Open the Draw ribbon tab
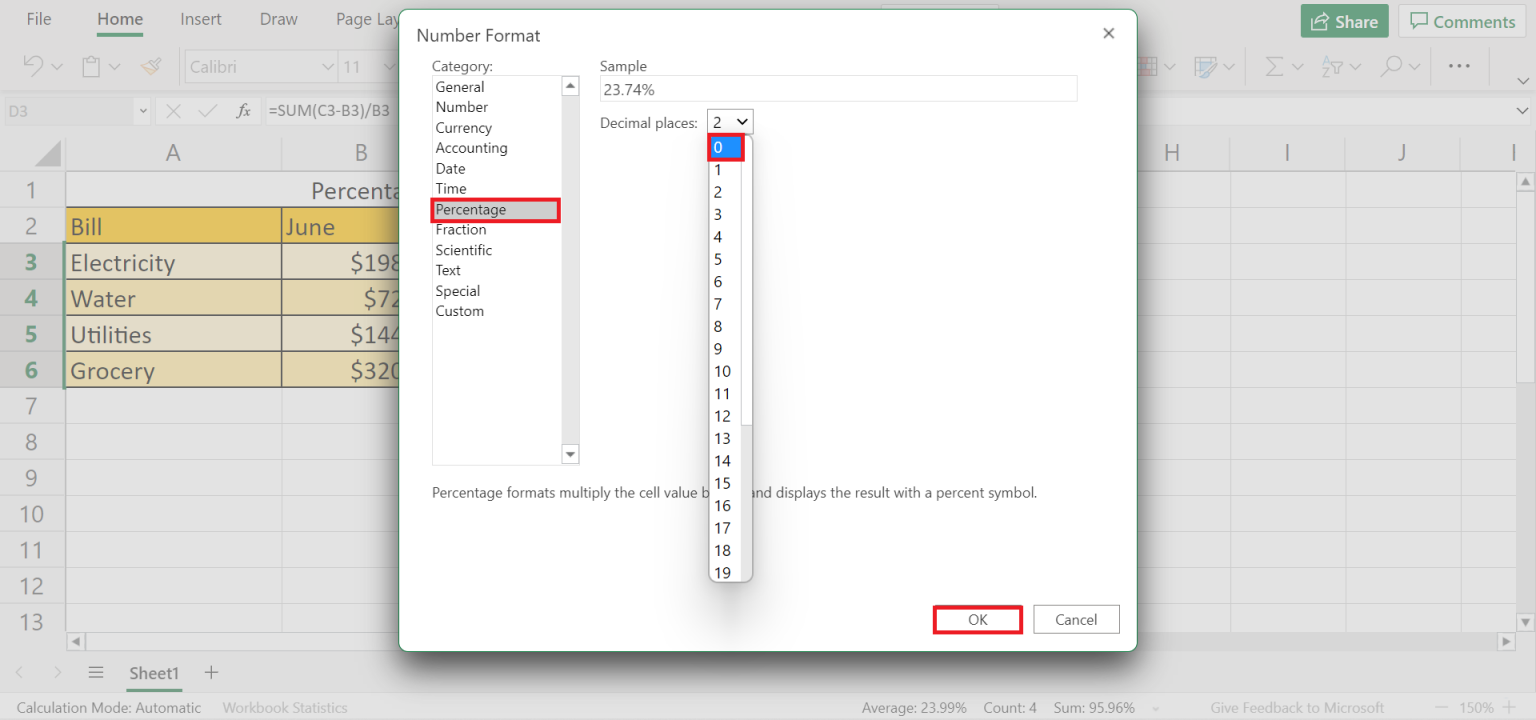Image resolution: width=1536 pixels, height=720 pixels. pyautogui.click(x=277, y=18)
